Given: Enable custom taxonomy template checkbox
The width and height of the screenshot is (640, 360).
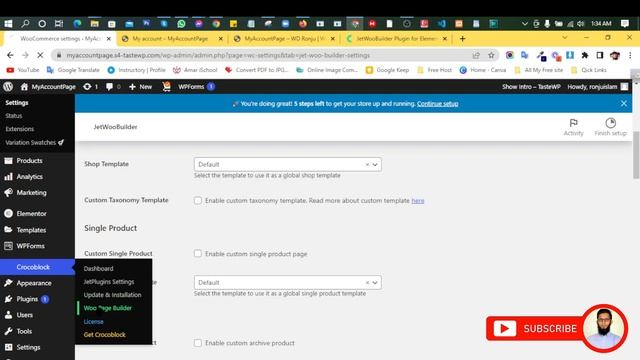Looking at the screenshot, I should (x=198, y=200).
